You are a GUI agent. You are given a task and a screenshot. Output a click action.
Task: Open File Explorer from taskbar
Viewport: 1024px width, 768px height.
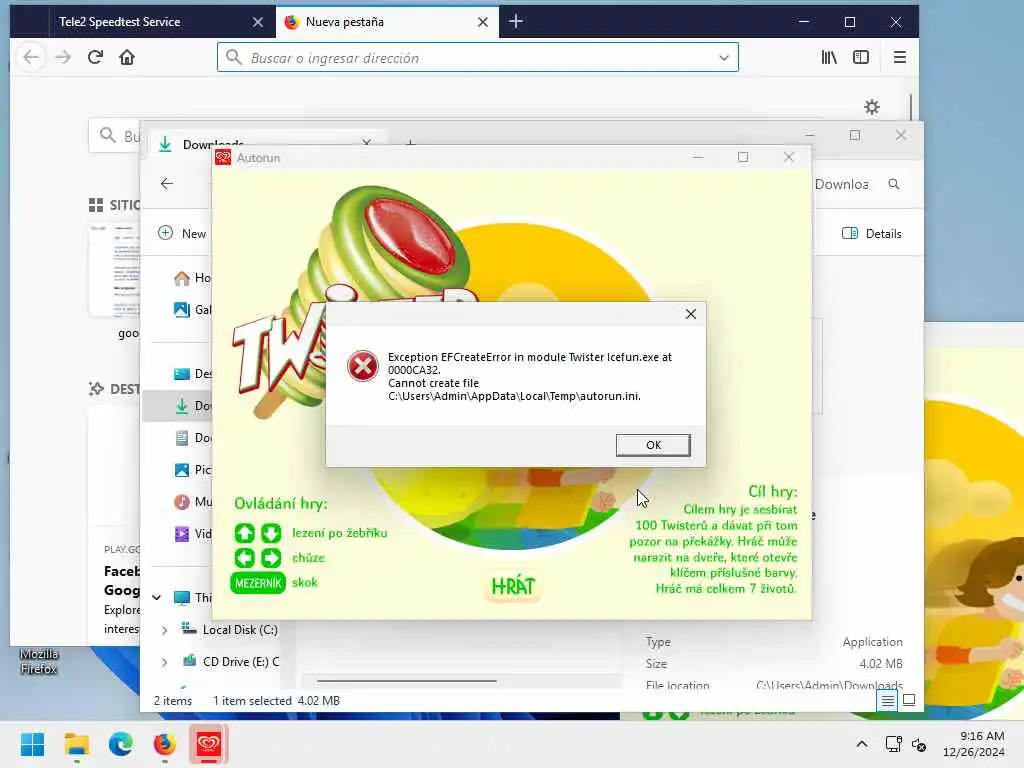76,744
